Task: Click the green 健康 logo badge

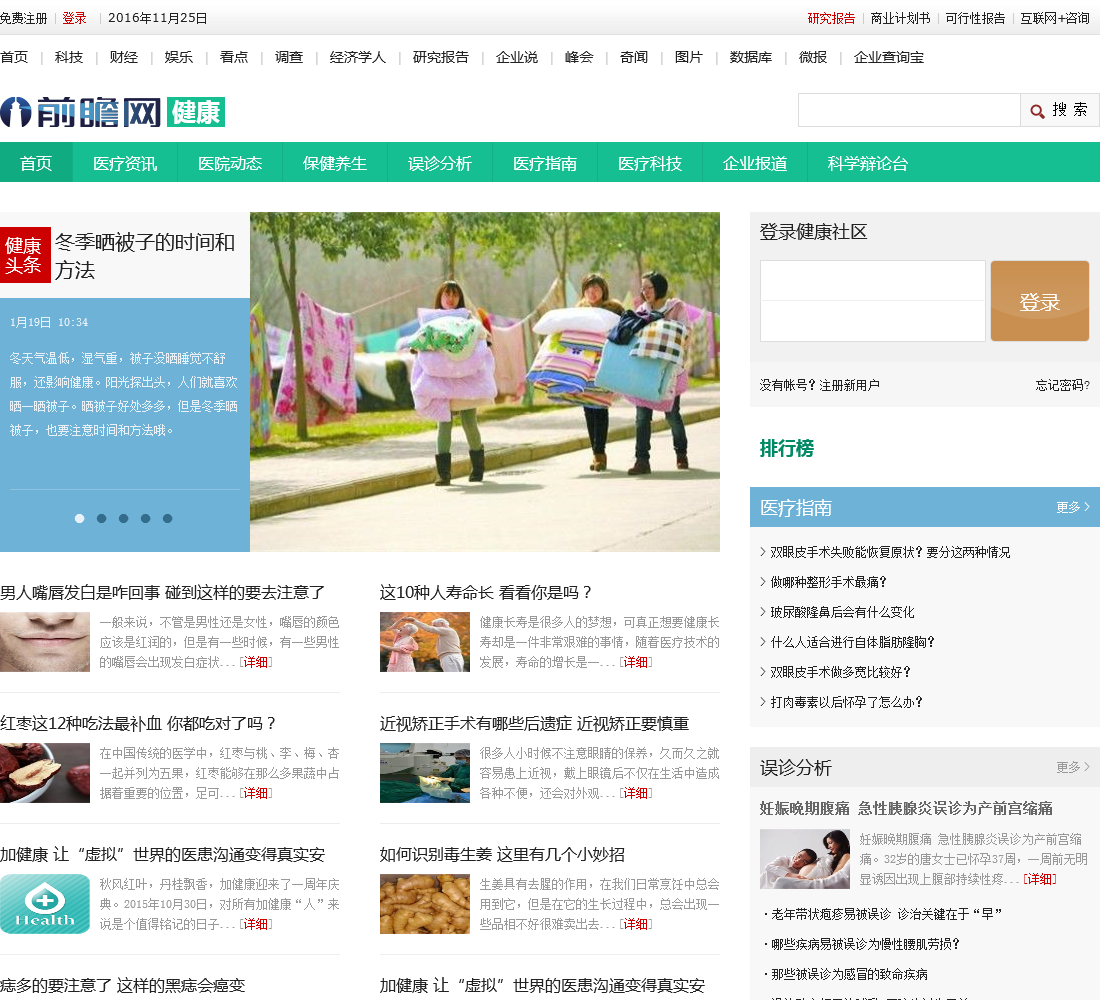Action: [196, 112]
